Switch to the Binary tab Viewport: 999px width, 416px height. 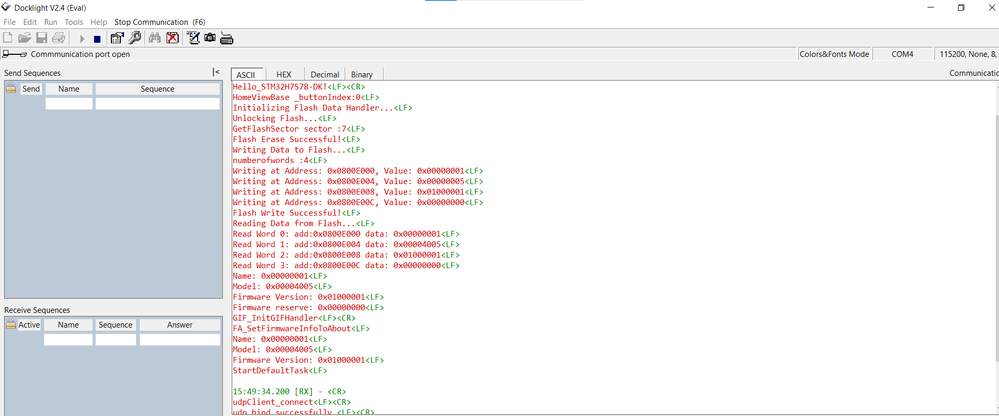pyautogui.click(x=362, y=75)
